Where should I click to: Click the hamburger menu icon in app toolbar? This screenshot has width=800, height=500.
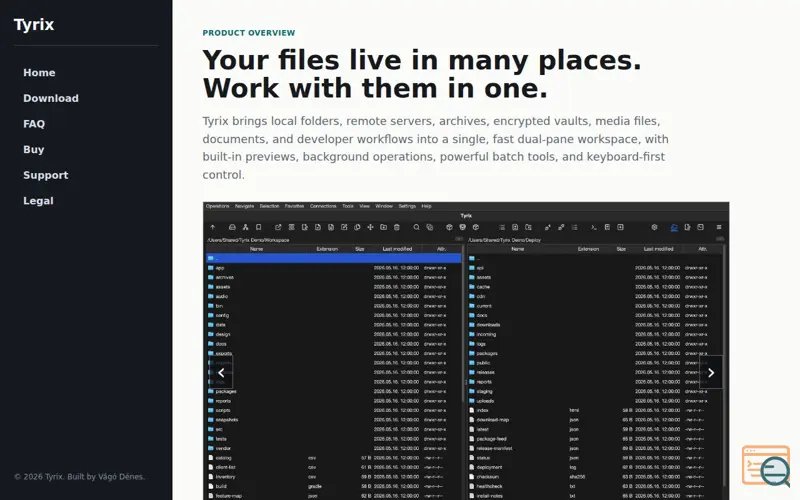(x=719, y=228)
